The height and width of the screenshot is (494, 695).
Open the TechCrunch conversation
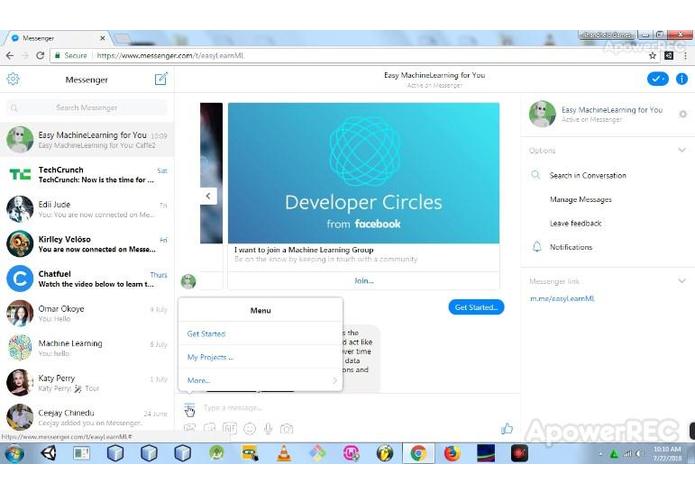pos(87,174)
